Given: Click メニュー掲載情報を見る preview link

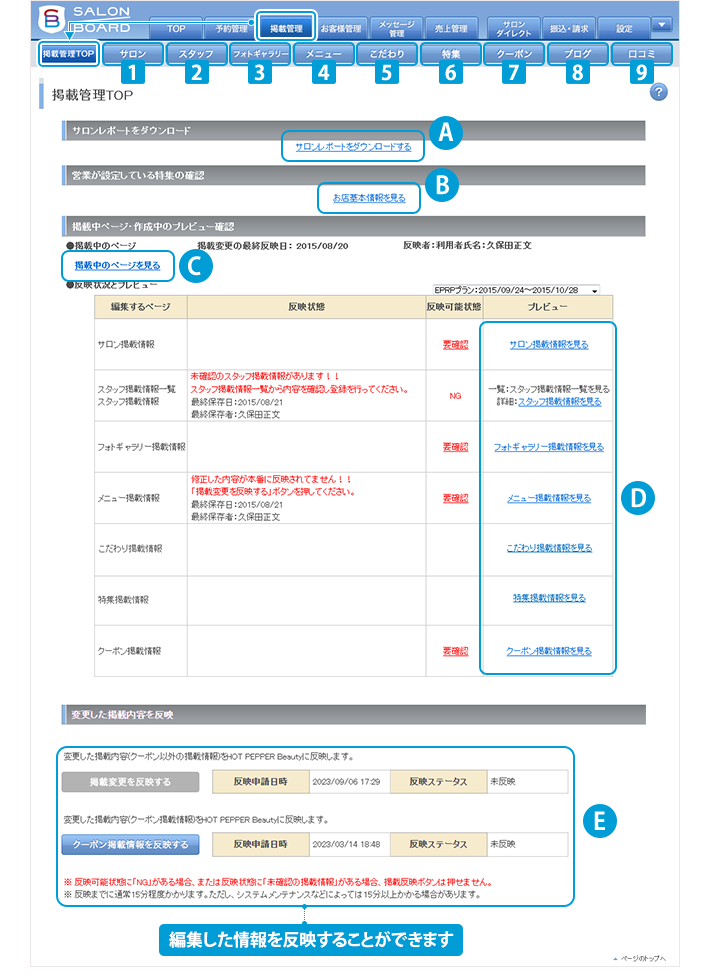Looking at the screenshot, I should [548, 497].
